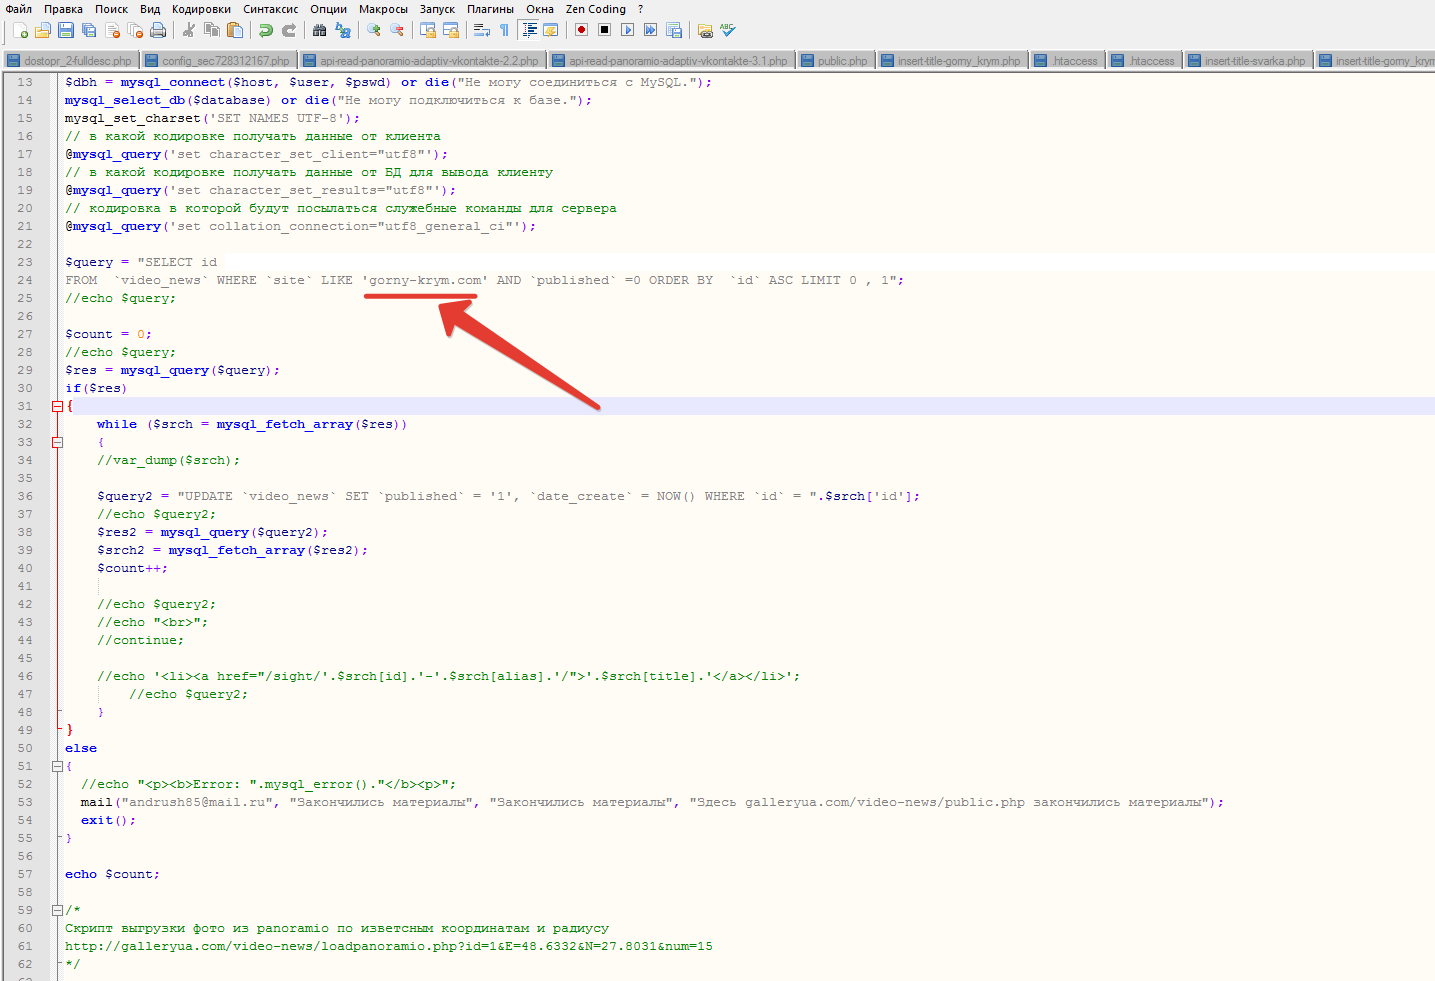This screenshot has height=981, width=1435.
Task: Switch to the config_sec728312167.php tab
Action: coord(217,60)
